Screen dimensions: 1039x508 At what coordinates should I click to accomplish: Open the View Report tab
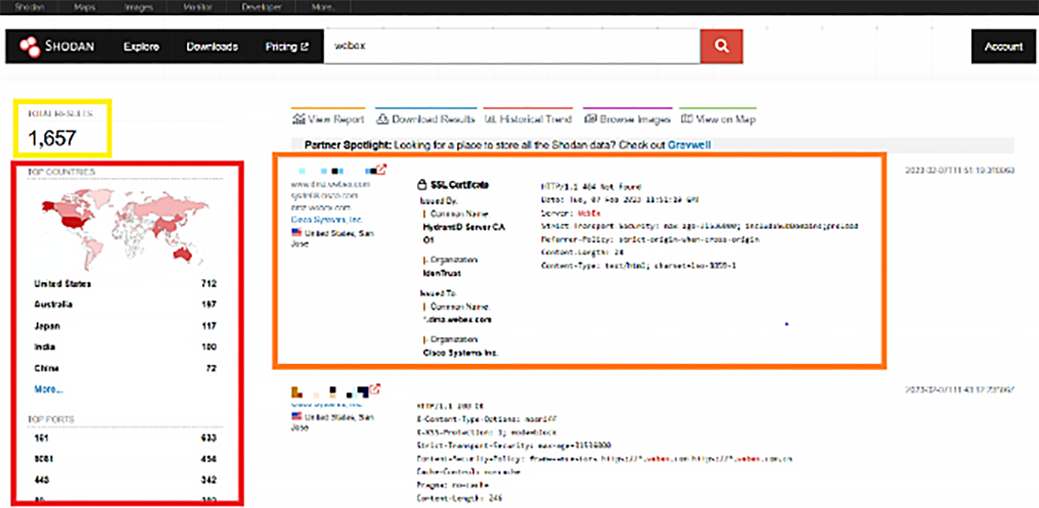(328, 119)
